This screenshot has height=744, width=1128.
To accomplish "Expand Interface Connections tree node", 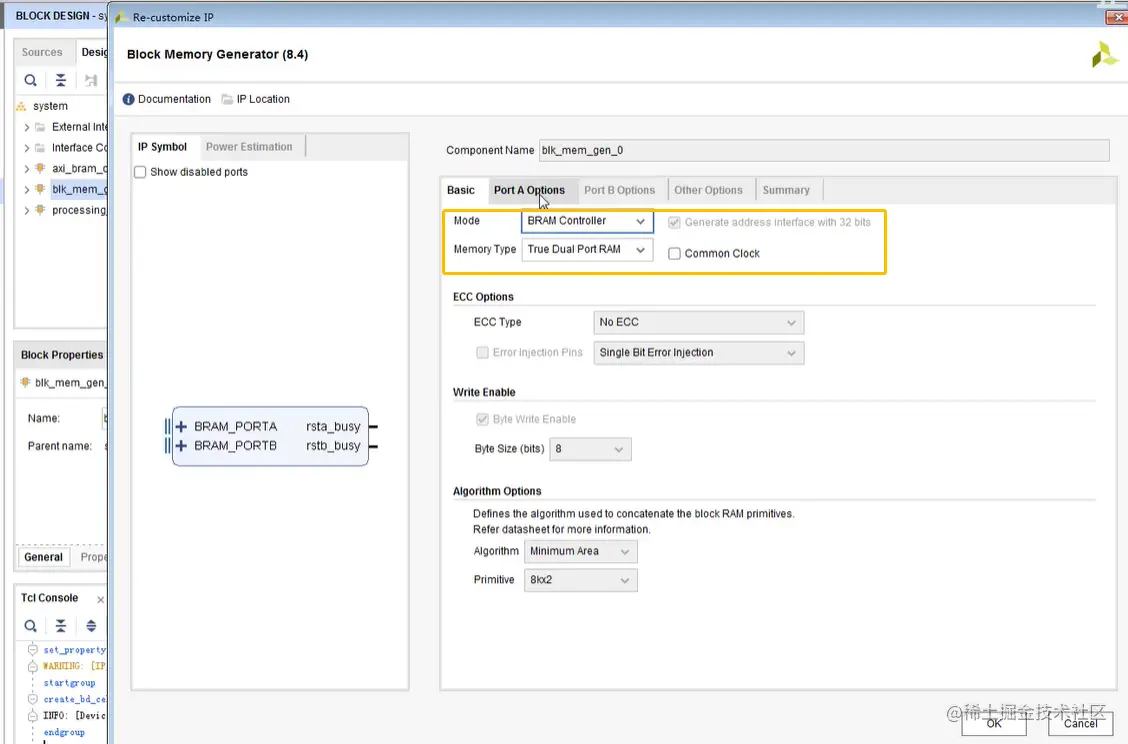I will (x=27, y=148).
